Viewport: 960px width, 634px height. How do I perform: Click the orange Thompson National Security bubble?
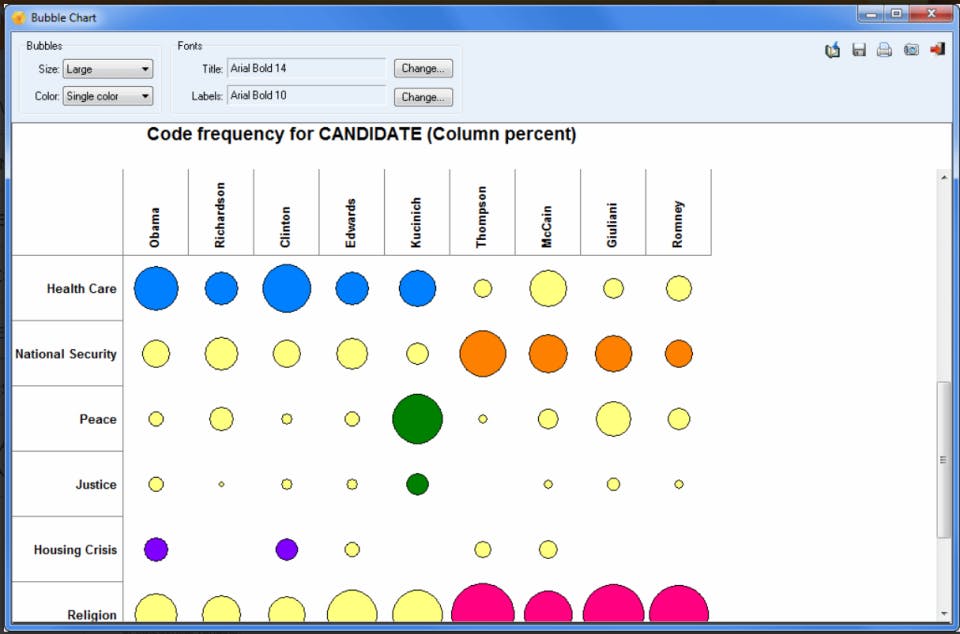click(482, 354)
